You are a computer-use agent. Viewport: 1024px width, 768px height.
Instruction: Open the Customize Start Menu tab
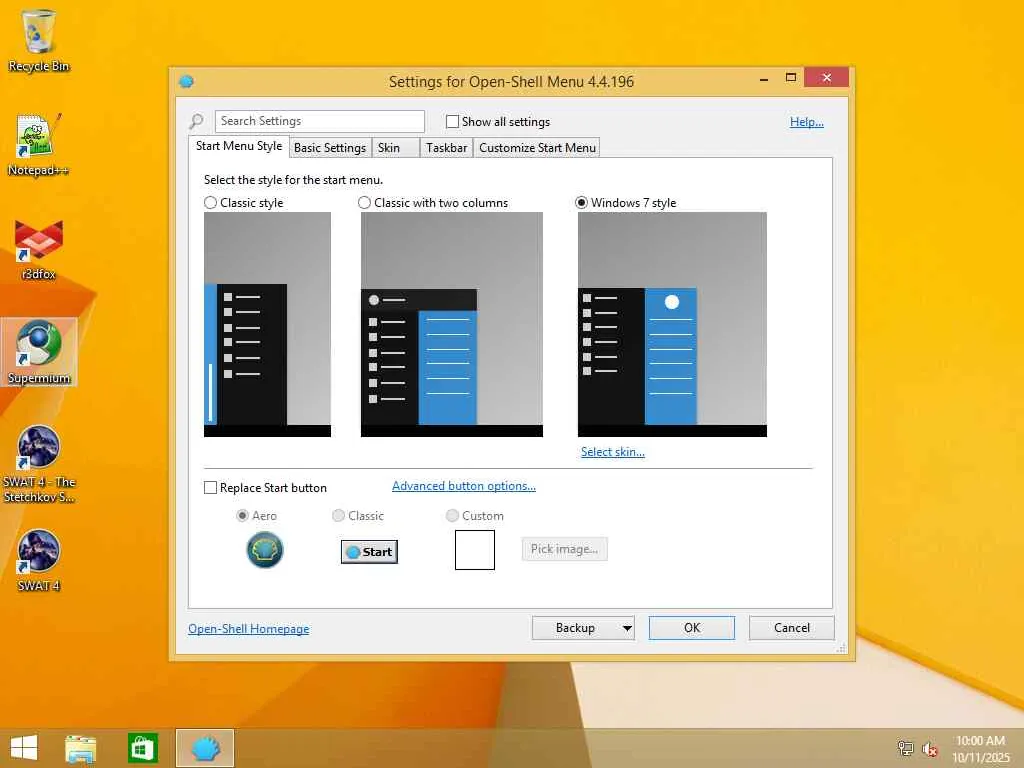(x=537, y=148)
